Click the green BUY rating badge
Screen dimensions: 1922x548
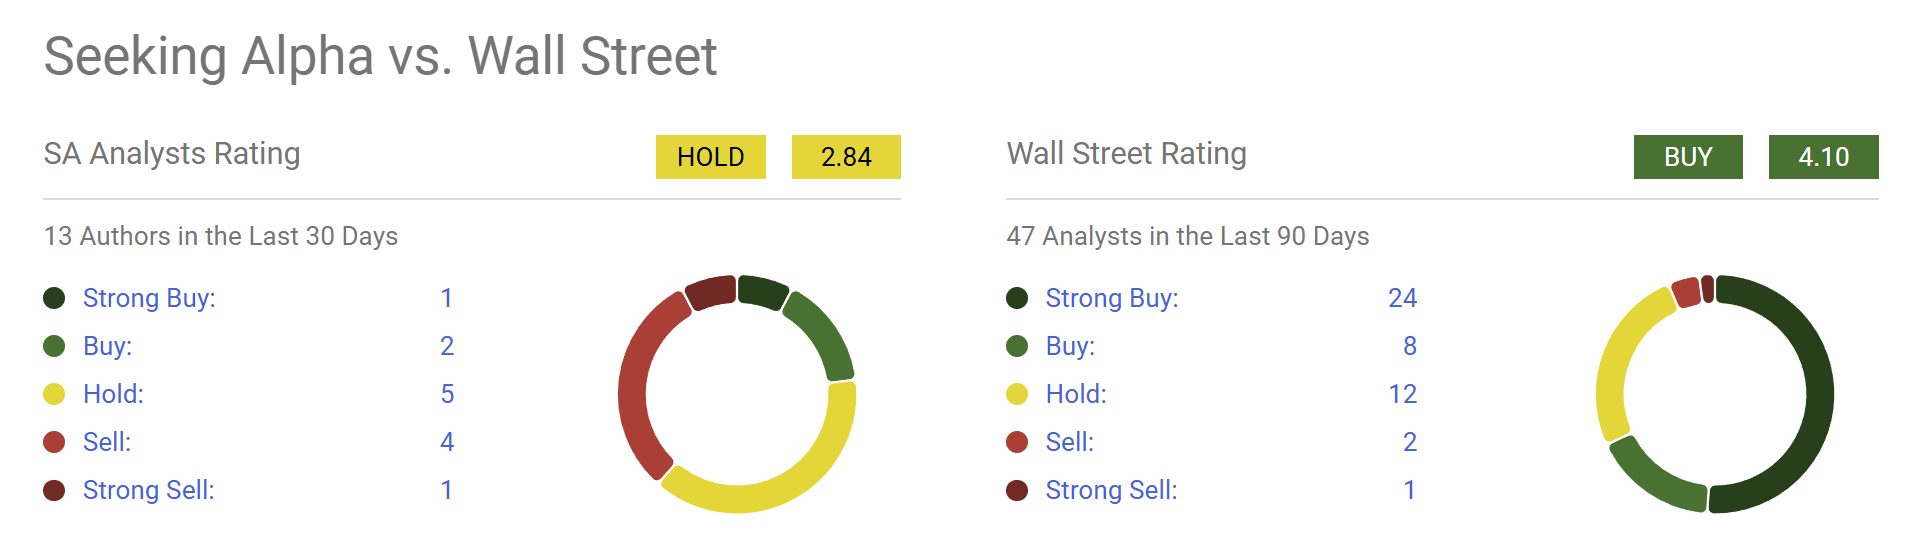[1688, 157]
